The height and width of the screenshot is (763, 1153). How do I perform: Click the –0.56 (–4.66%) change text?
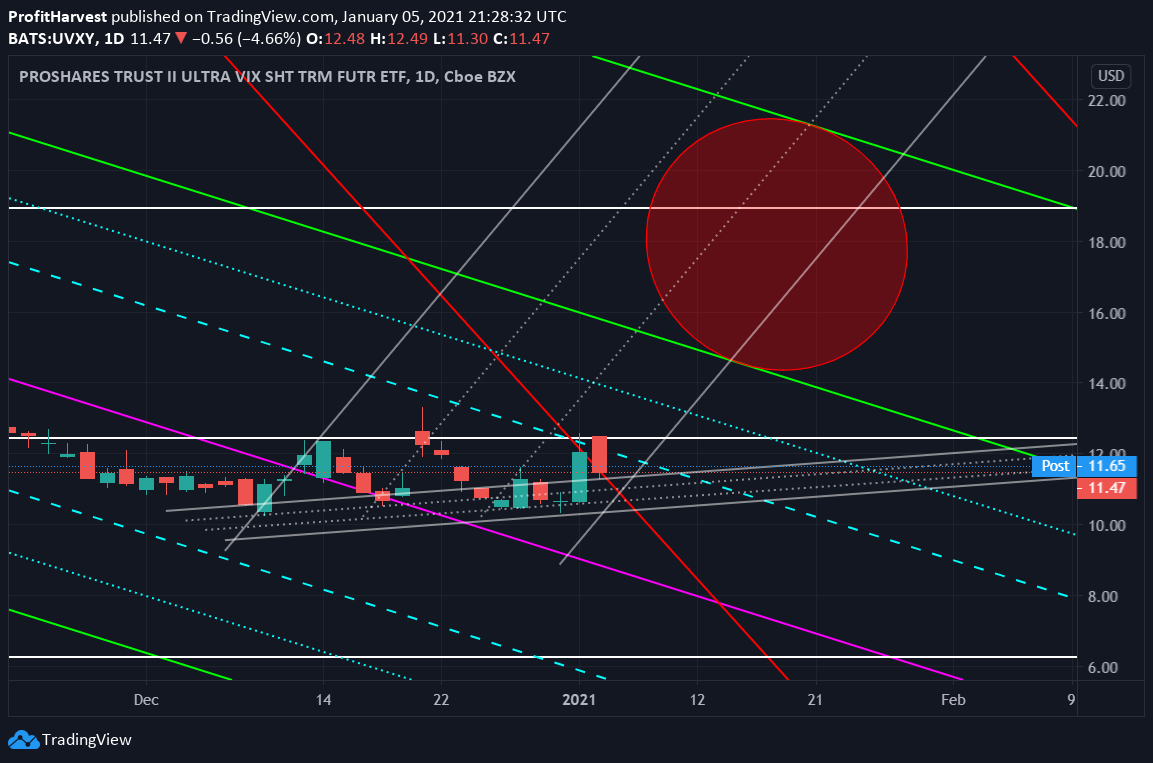pos(246,38)
